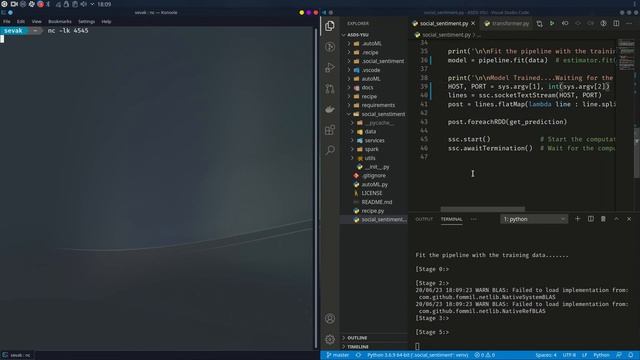The image size is (640, 360).
Task: Expand .autoML folder in explorer
Action: (x=373, y=43)
